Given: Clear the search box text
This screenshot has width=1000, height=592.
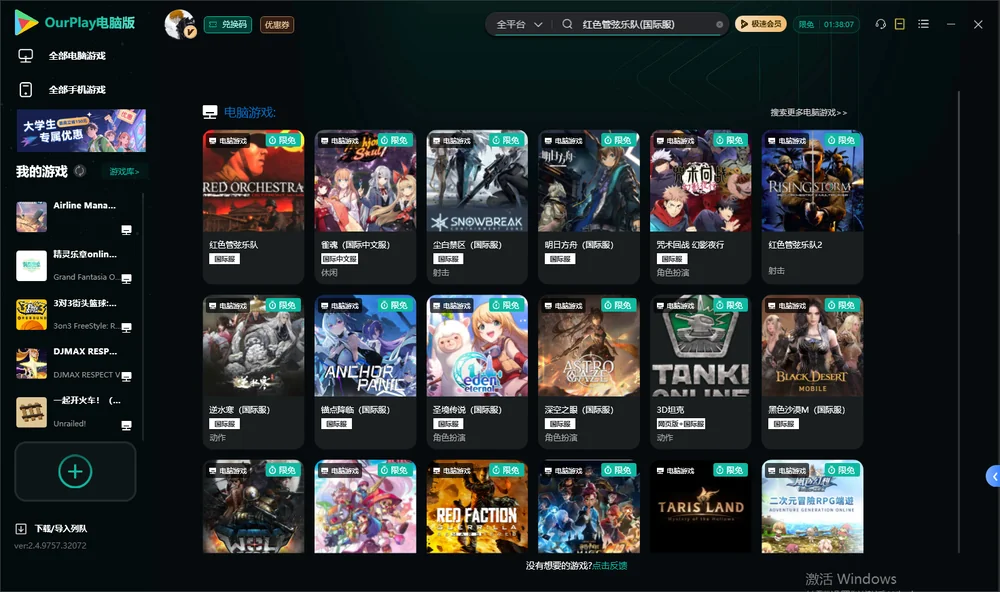Looking at the screenshot, I should [x=719, y=24].
